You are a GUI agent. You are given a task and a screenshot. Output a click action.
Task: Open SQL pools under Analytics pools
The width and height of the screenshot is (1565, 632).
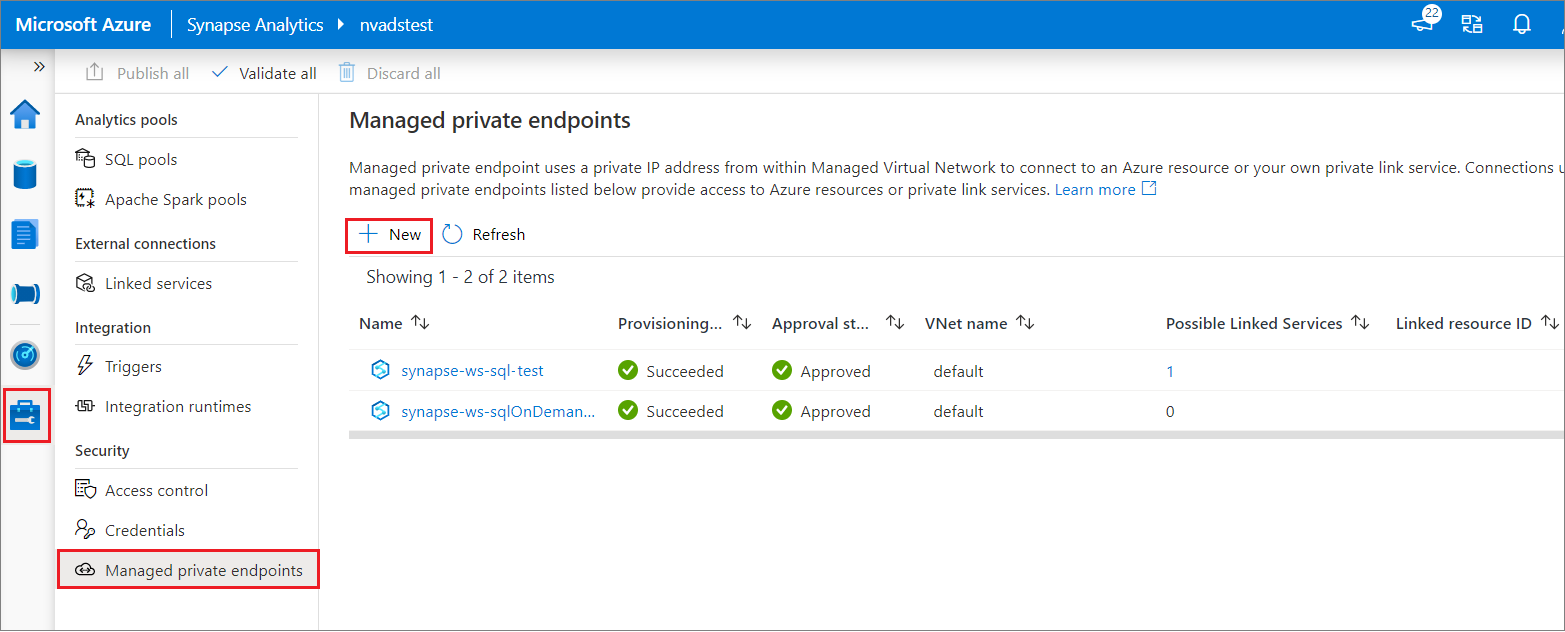(x=140, y=158)
